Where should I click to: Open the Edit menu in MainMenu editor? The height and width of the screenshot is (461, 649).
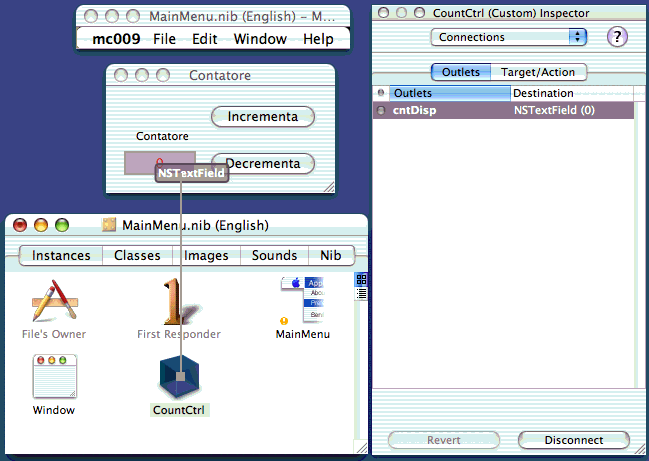point(204,39)
